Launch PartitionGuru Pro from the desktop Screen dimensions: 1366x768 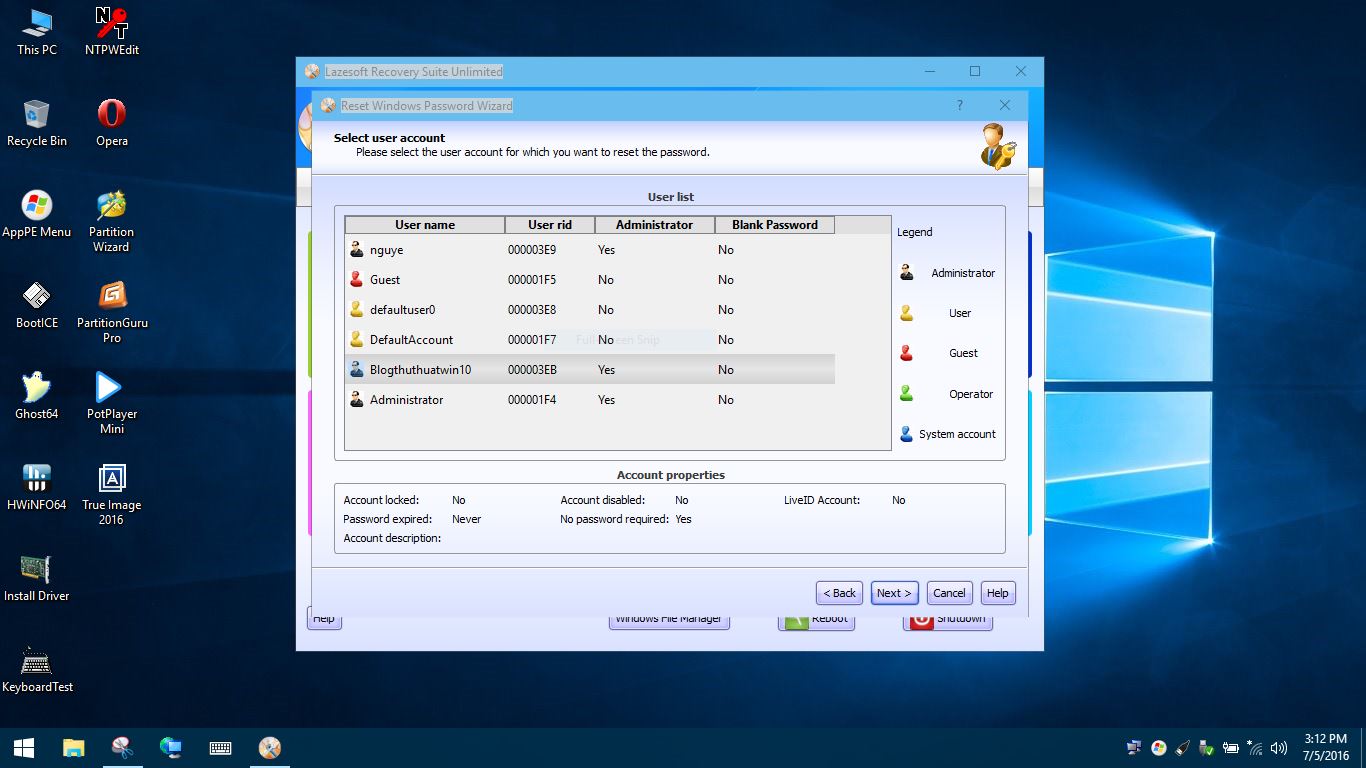(x=112, y=312)
